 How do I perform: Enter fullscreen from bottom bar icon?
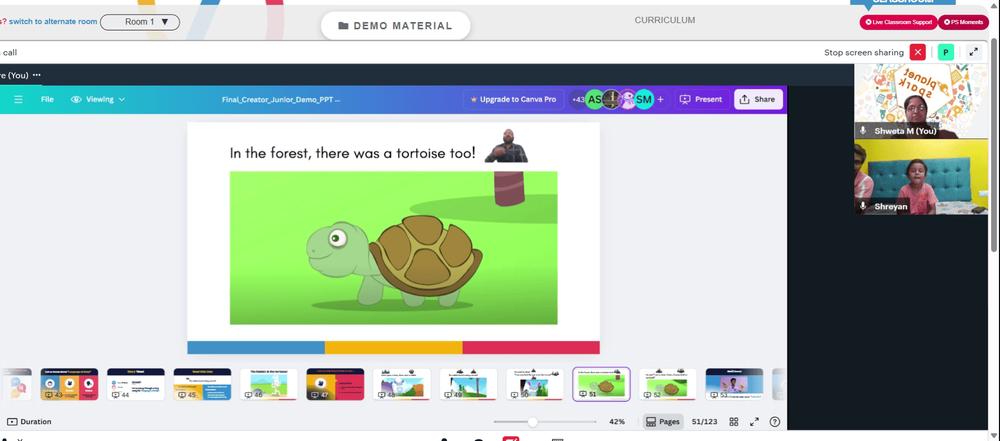coord(754,422)
